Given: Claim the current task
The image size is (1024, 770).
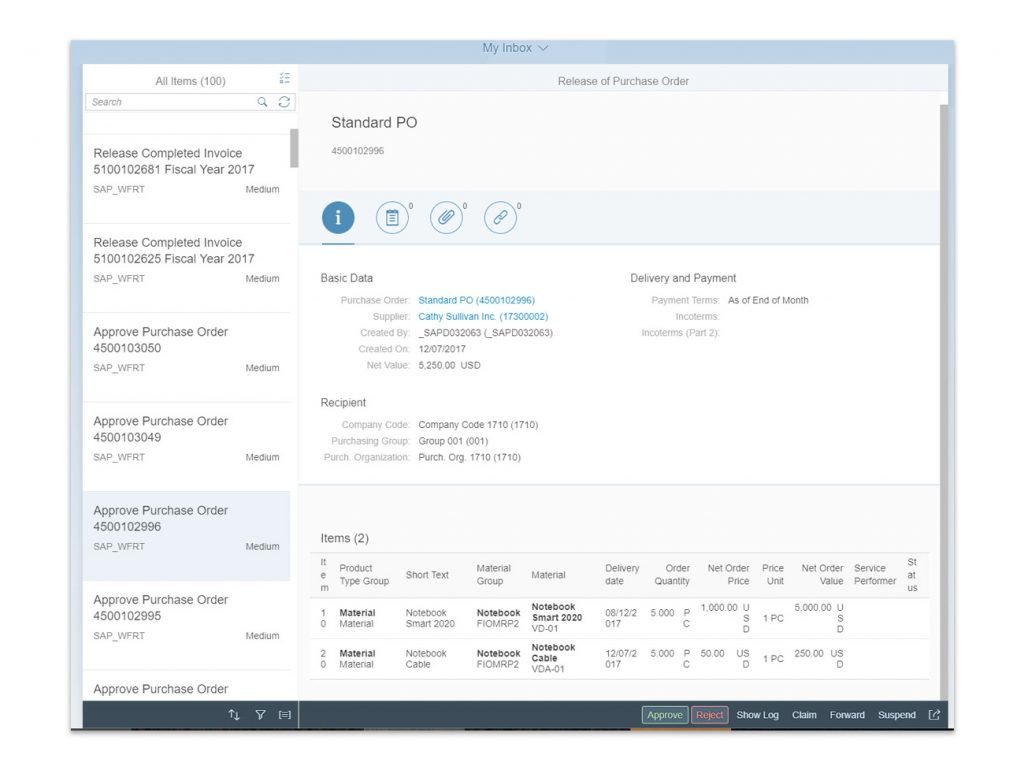Looking at the screenshot, I should (804, 715).
